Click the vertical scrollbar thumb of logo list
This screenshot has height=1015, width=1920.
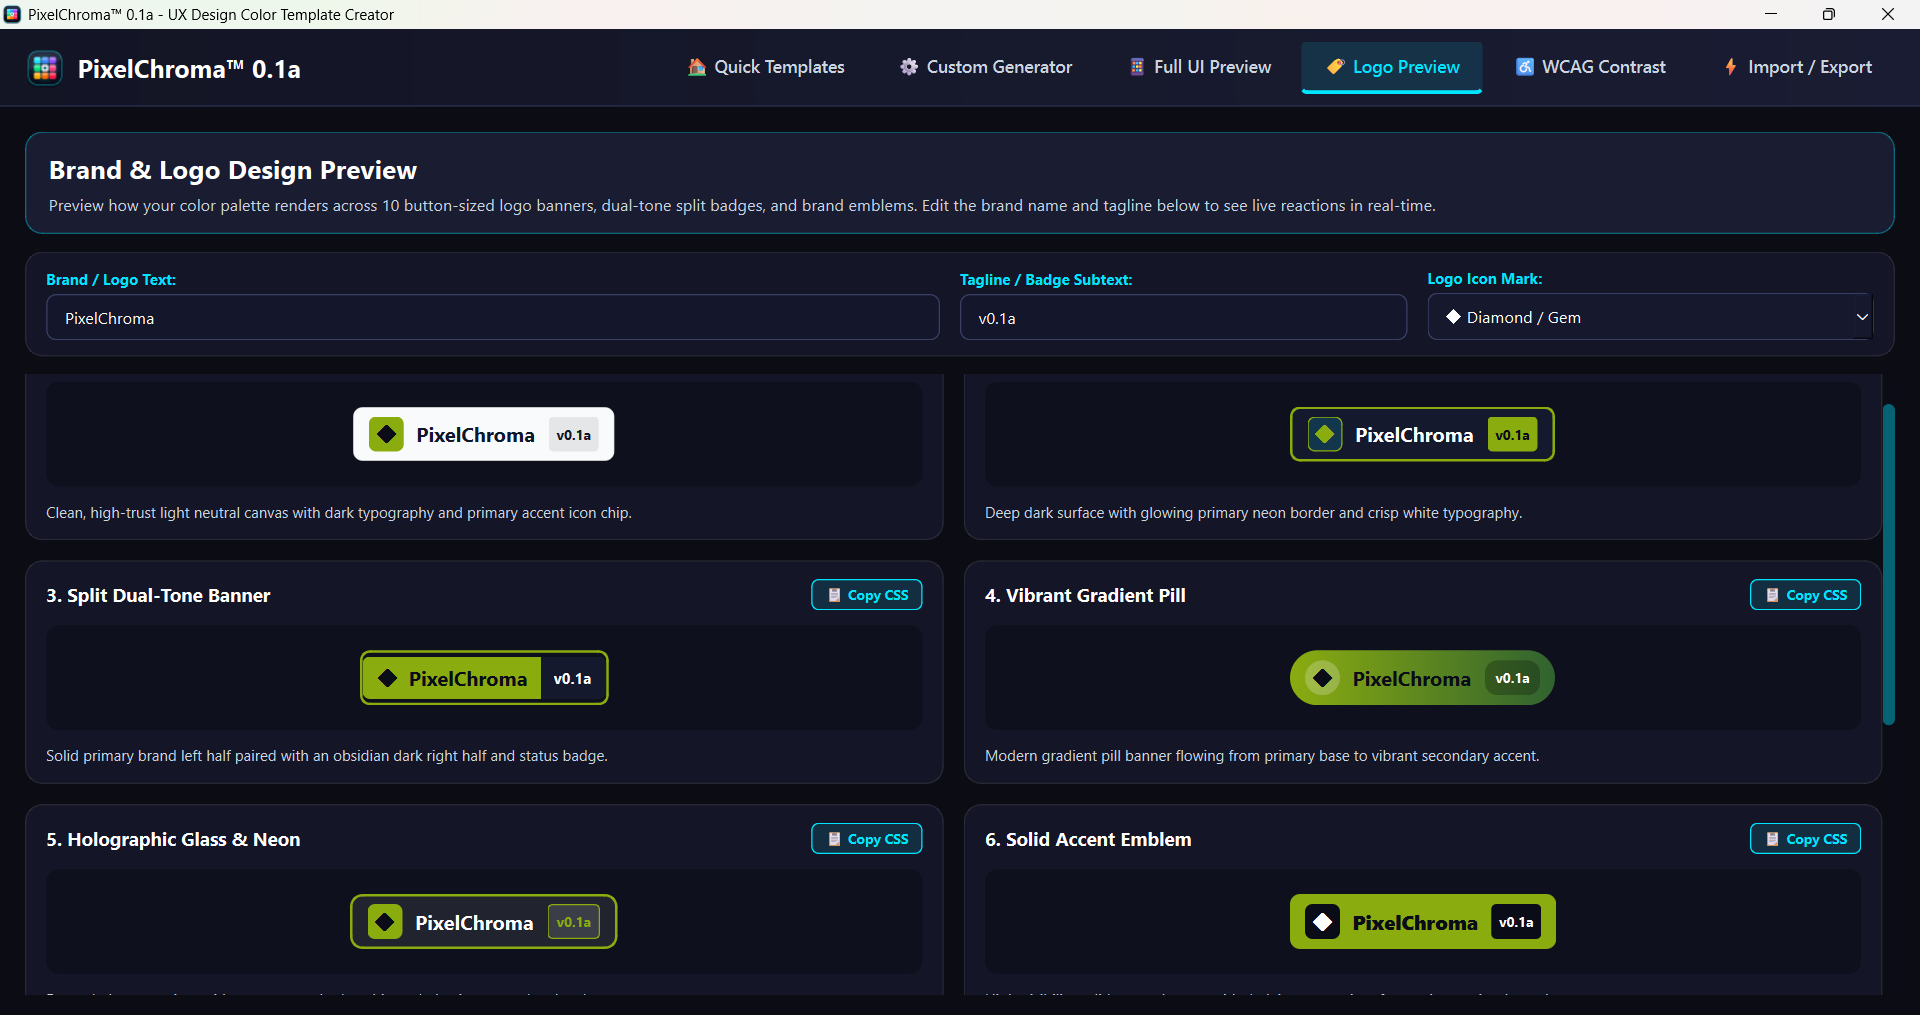pyautogui.click(x=1889, y=563)
